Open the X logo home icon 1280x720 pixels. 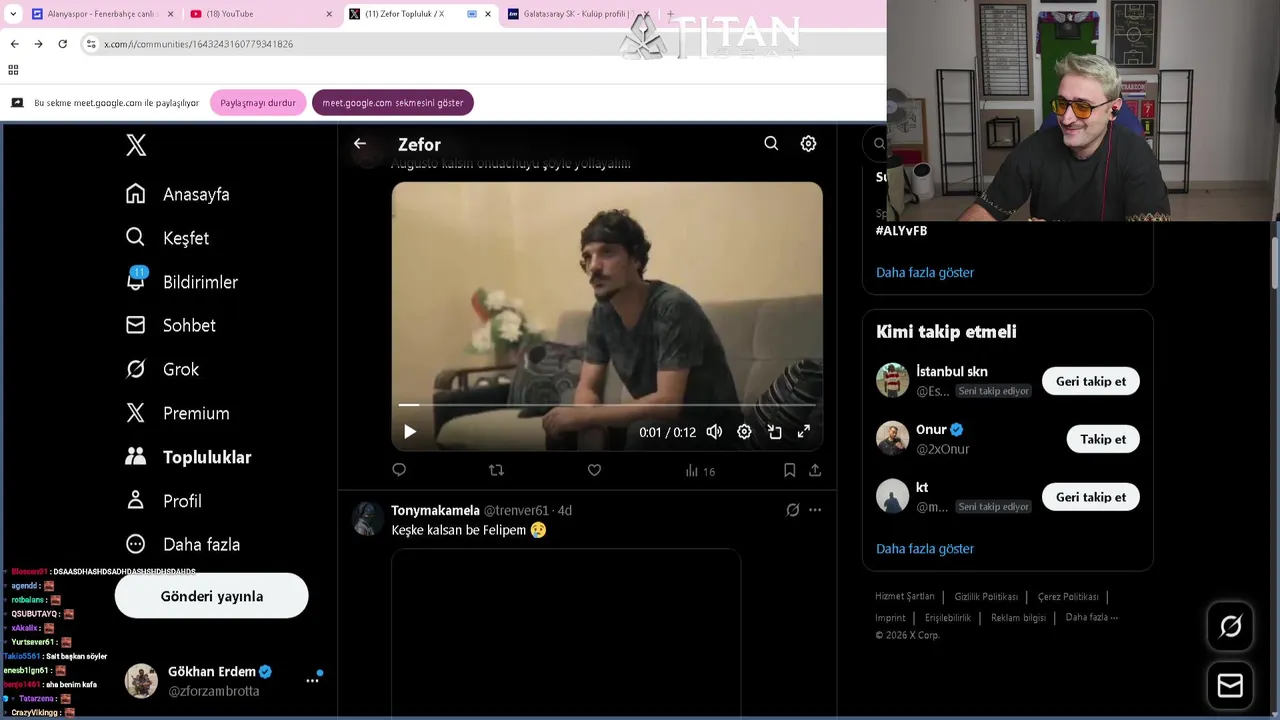point(136,145)
